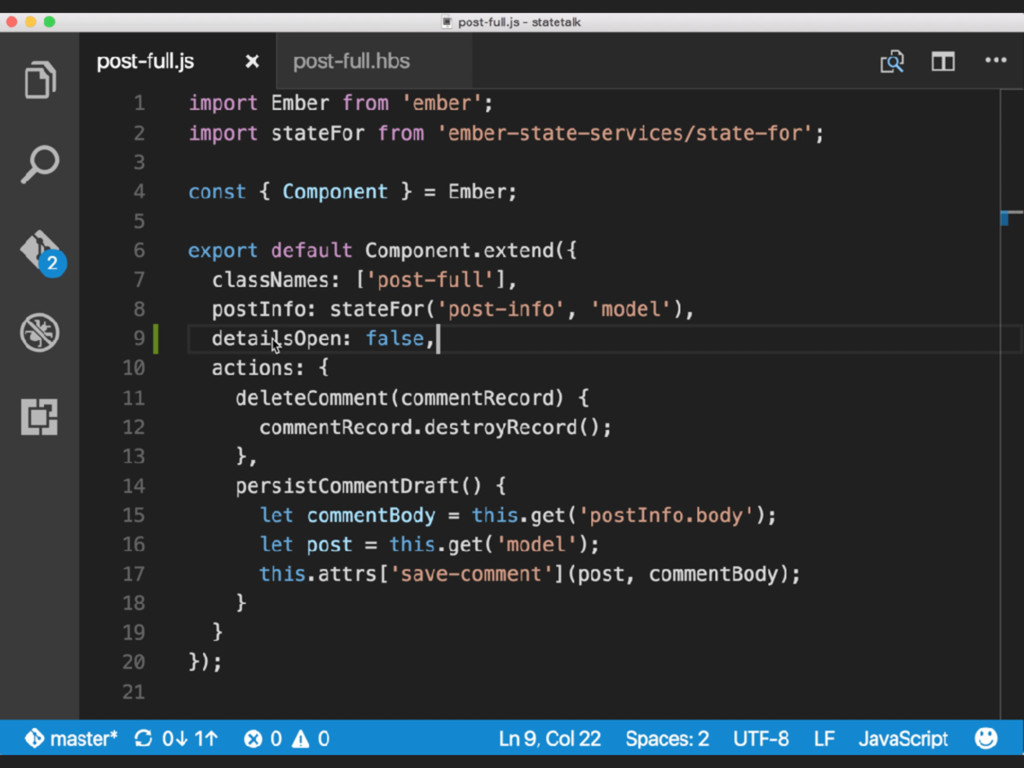Image resolution: width=1024 pixels, height=768 pixels.
Task: Click line number 20 in the gutter
Action: 134,662
